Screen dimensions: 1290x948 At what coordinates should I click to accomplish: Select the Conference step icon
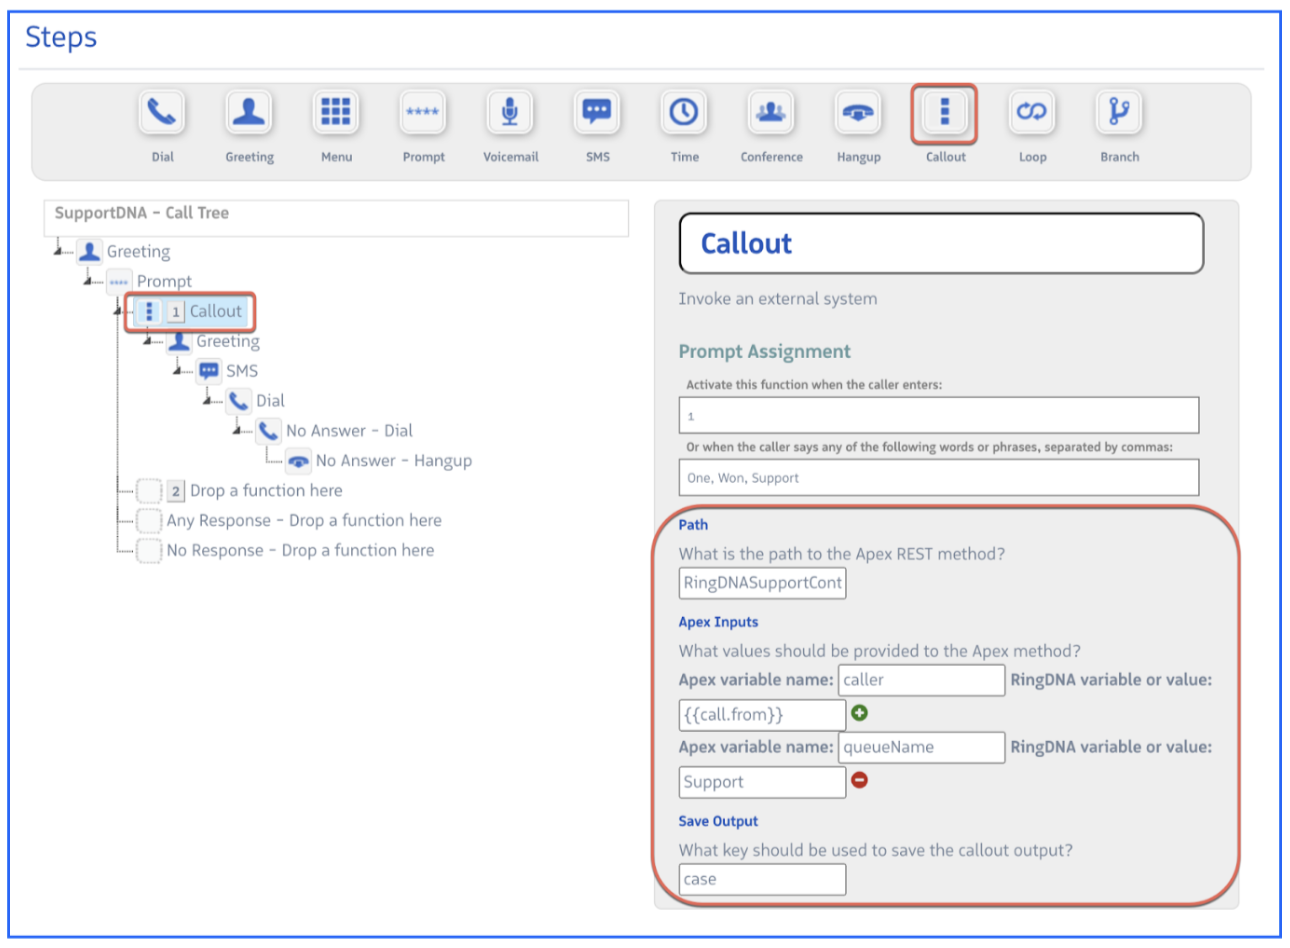click(771, 113)
